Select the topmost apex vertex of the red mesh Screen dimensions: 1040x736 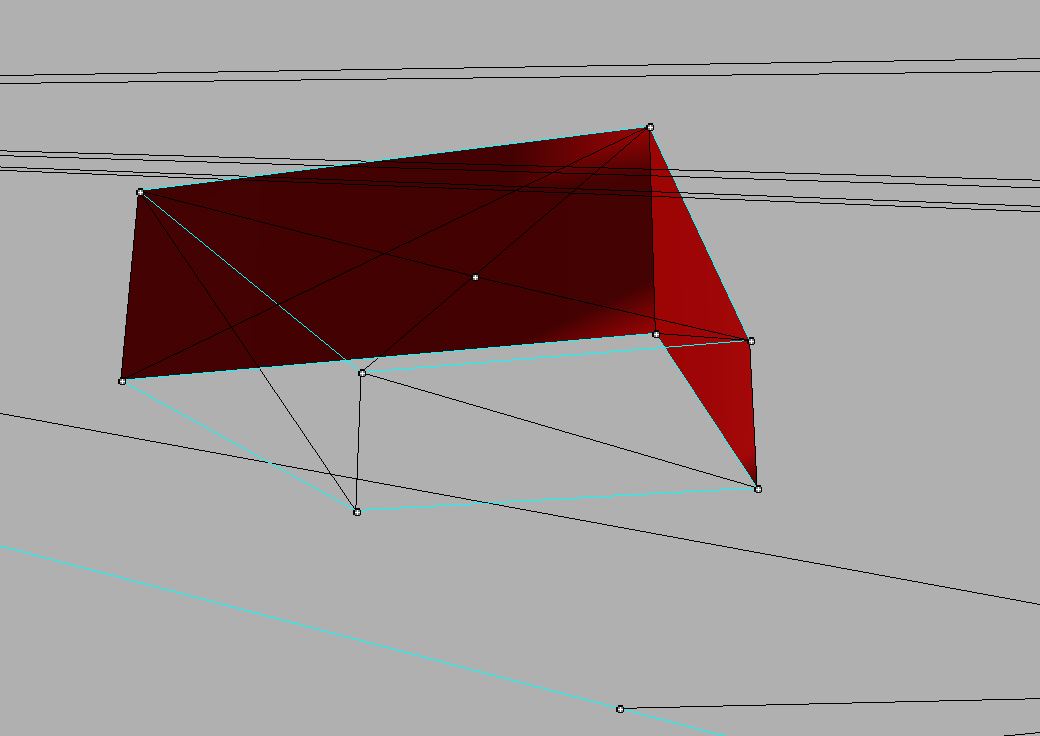click(650, 127)
